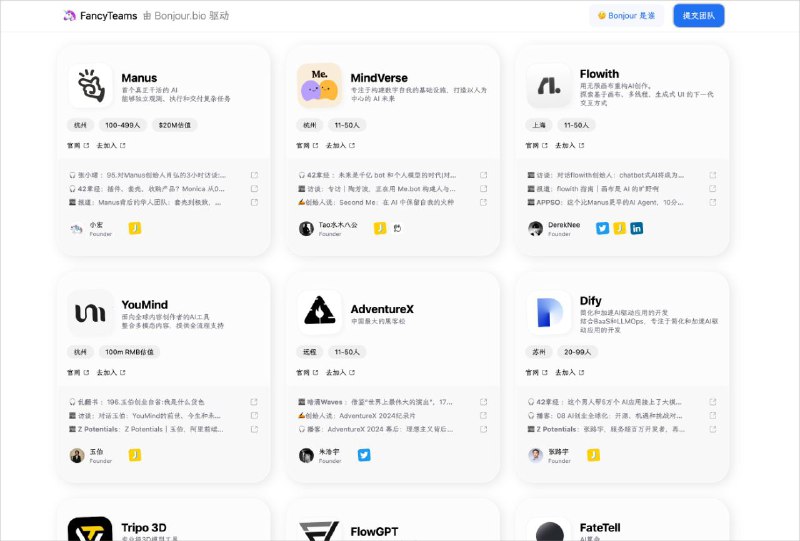
Task: Open Flowith 去加入 link
Action: [569, 145]
